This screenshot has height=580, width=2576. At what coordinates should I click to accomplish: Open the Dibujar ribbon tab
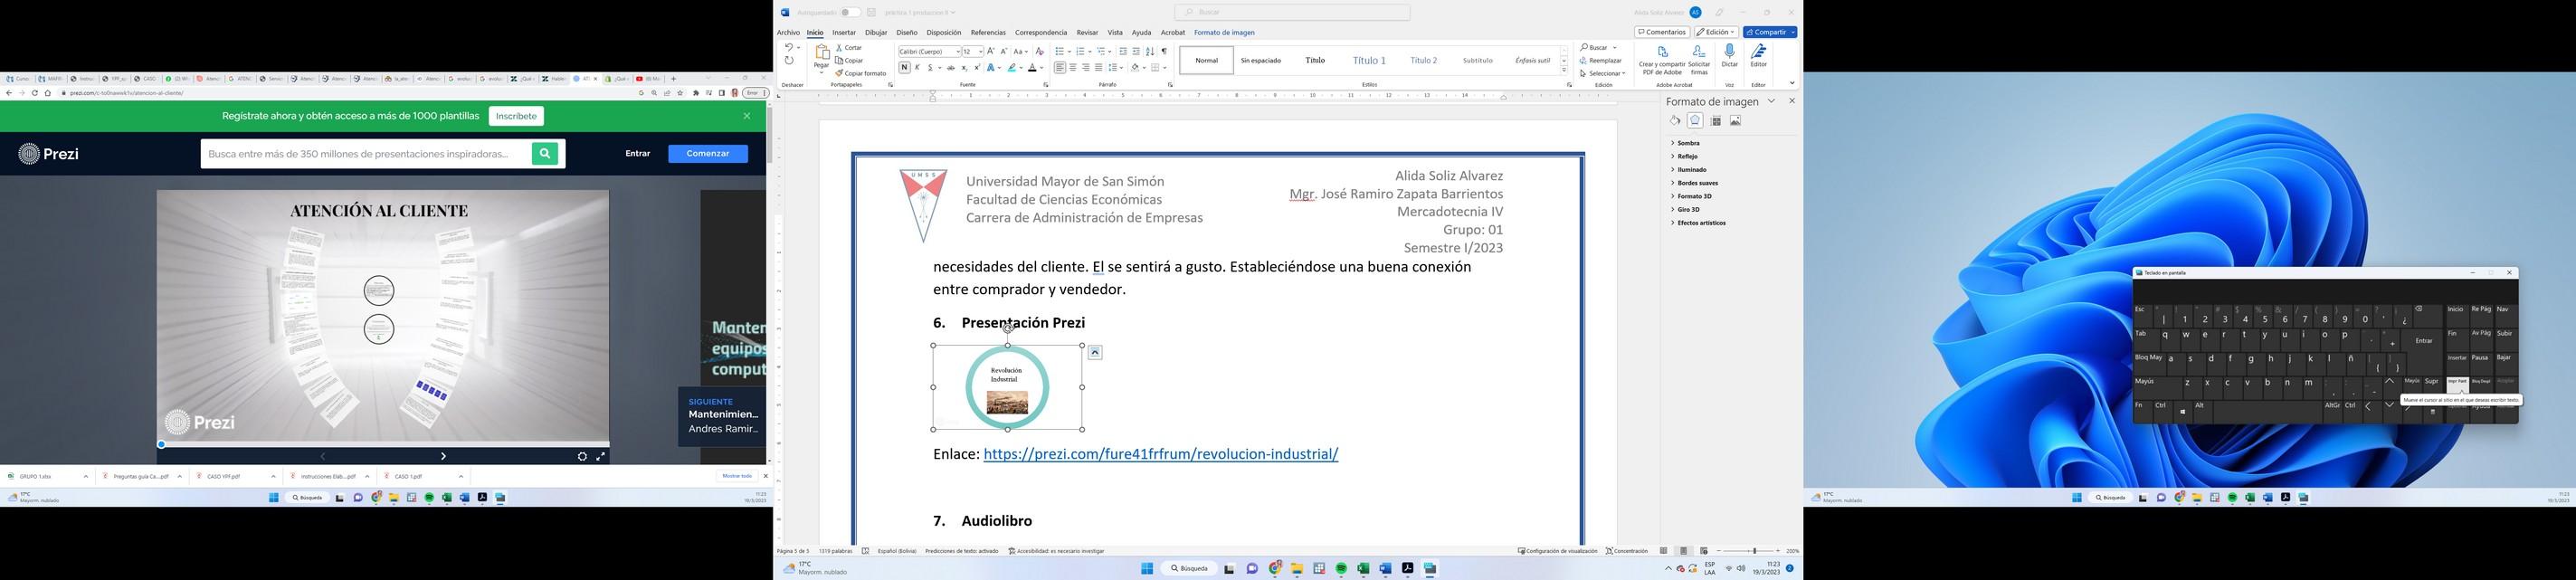(876, 33)
